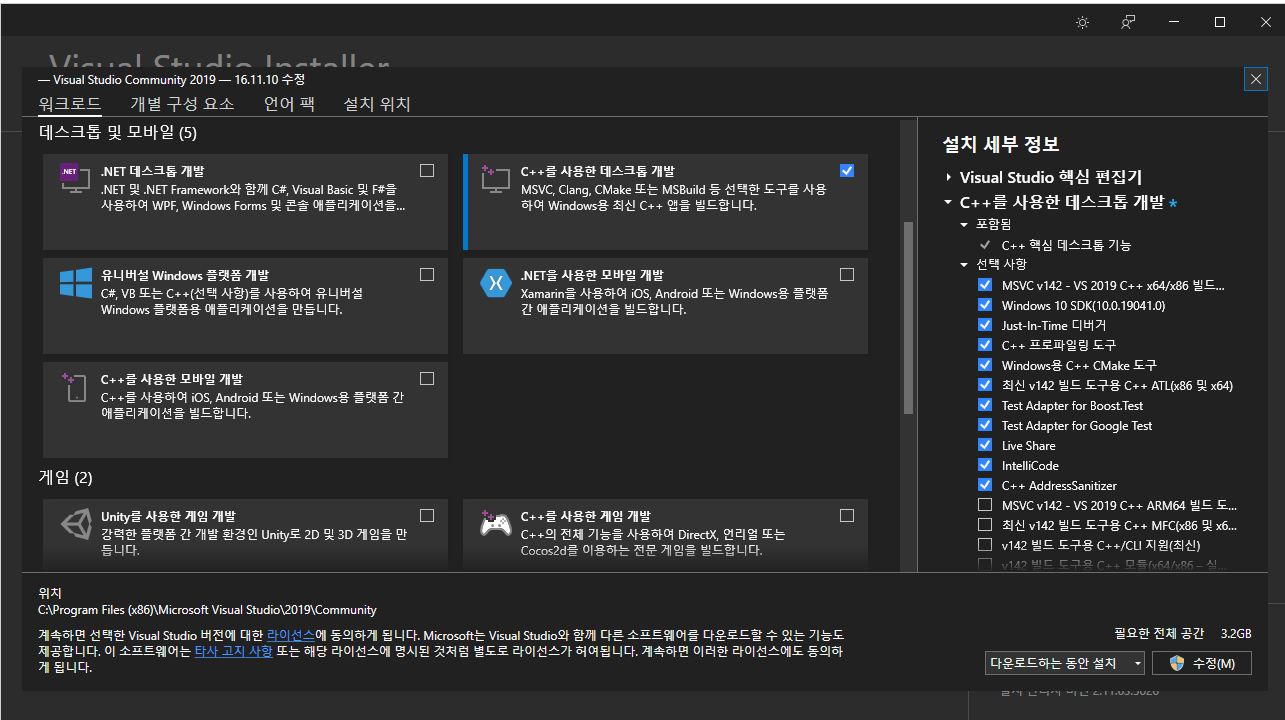The height and width of the screenshot is (720, 1285).
Task: Click the theme sun icon in title bar
Action: point(1082,22)
